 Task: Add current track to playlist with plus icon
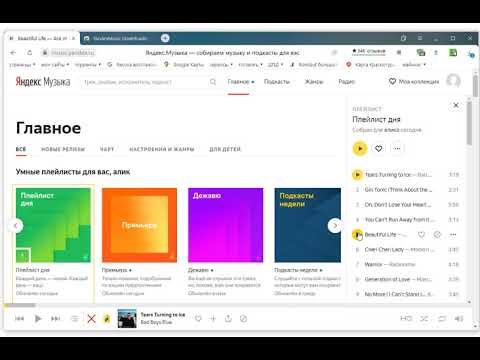[x=213, y=319]
